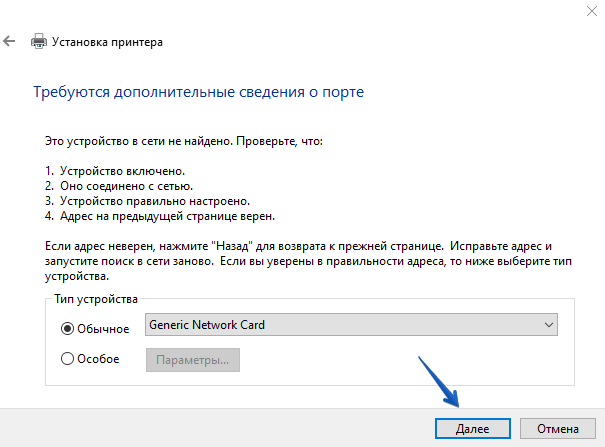The image size is (605, 447).
Task: Click heading Требуются дополнительные сведения о порте
Action: [x=198, y=92]
